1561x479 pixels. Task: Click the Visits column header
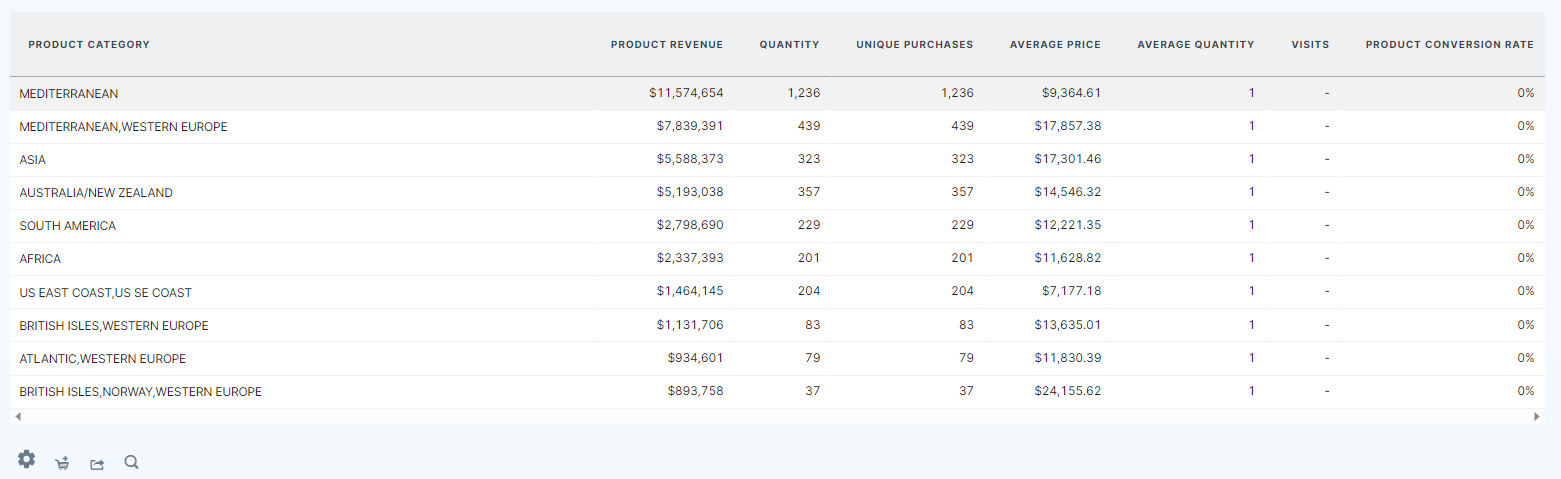1310,45
